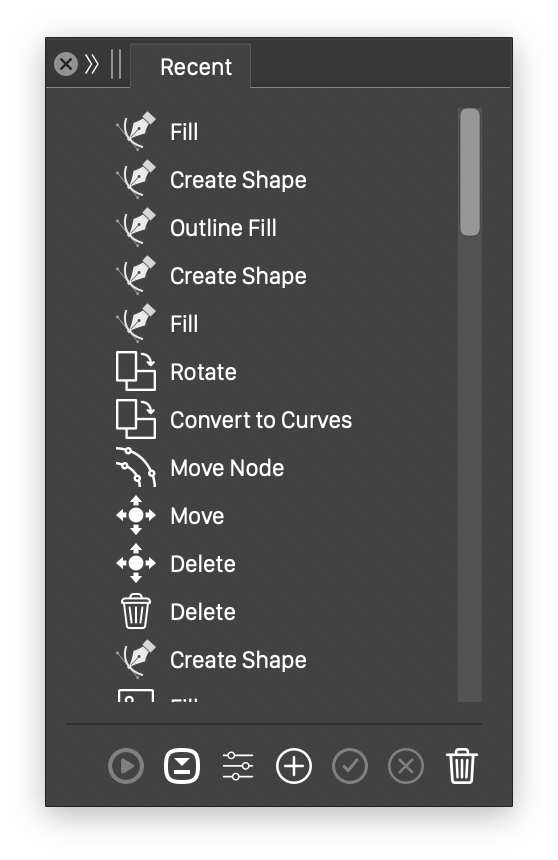
Task: Select the Move Node entry
Action: tap(227, 468)
